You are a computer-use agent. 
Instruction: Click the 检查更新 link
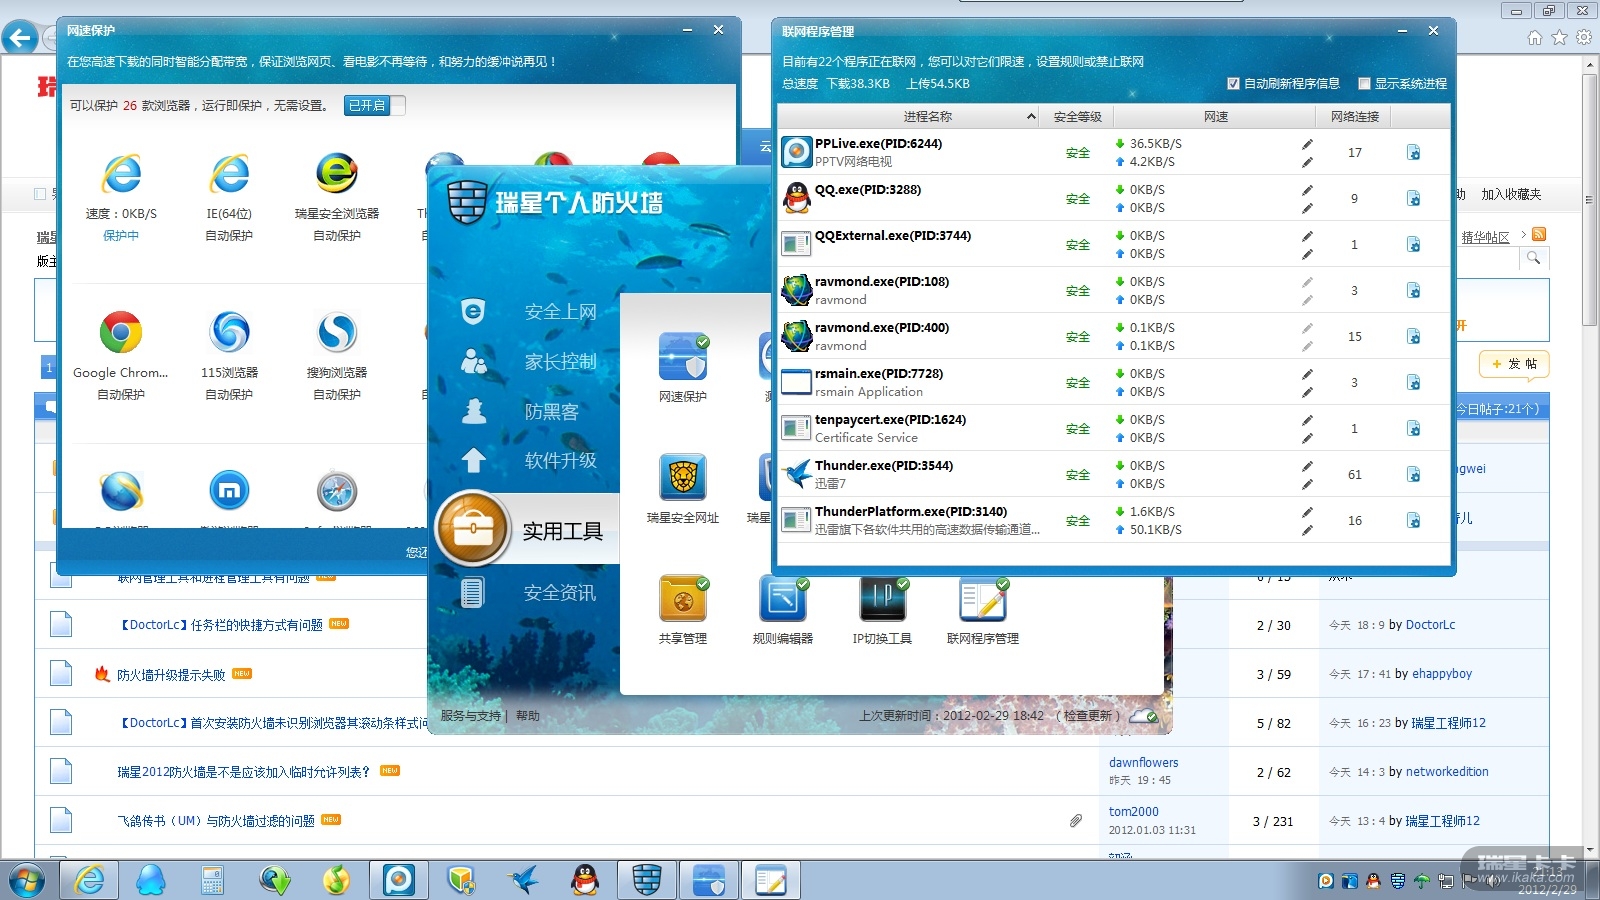(1086, 716)
